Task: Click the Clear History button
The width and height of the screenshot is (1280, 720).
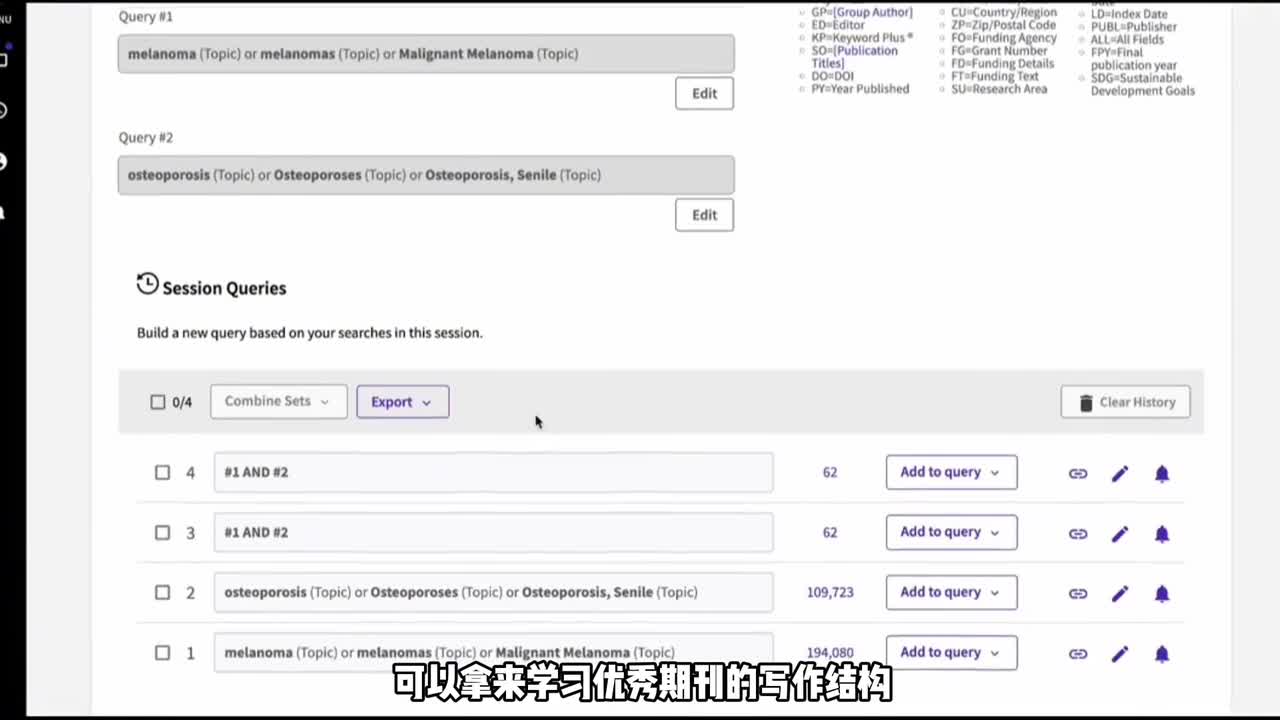Action: [1125, 402]
